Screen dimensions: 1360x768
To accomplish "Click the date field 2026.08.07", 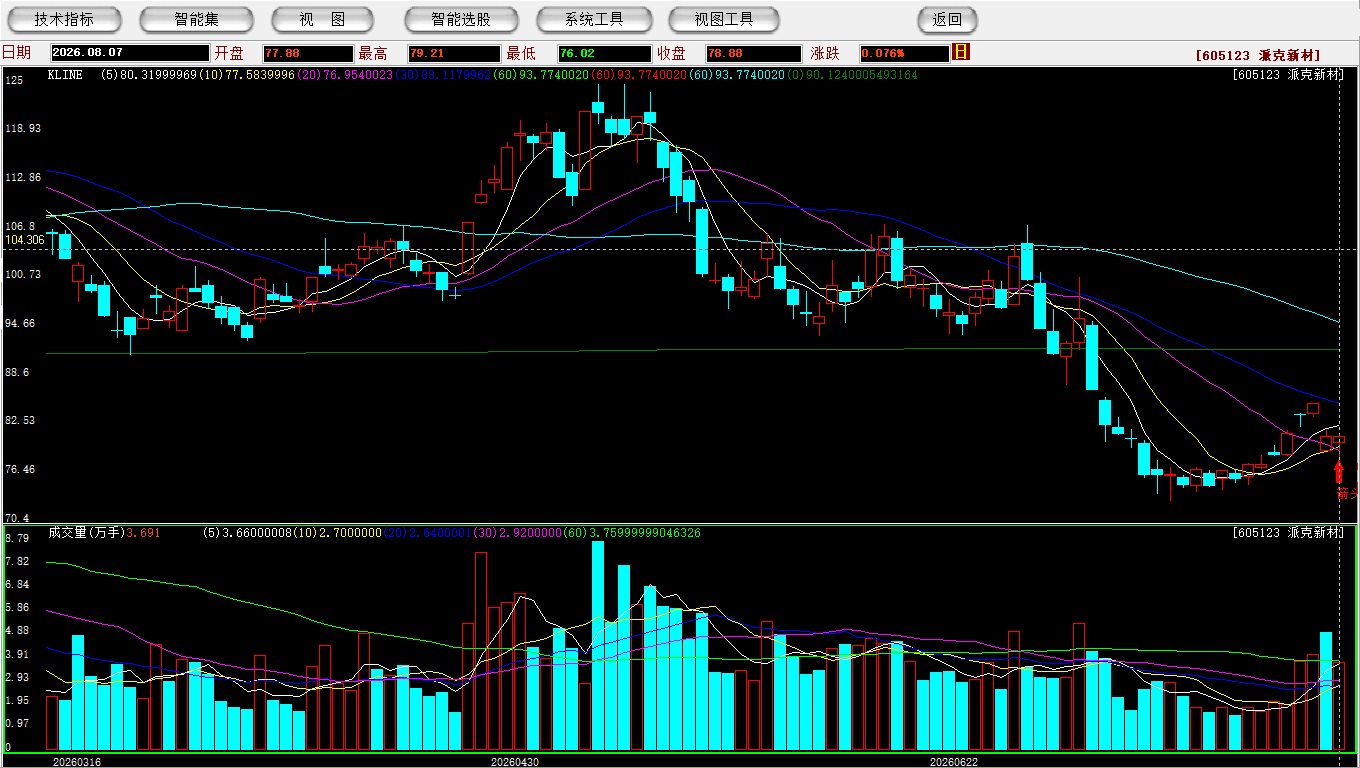I will 129,53.
